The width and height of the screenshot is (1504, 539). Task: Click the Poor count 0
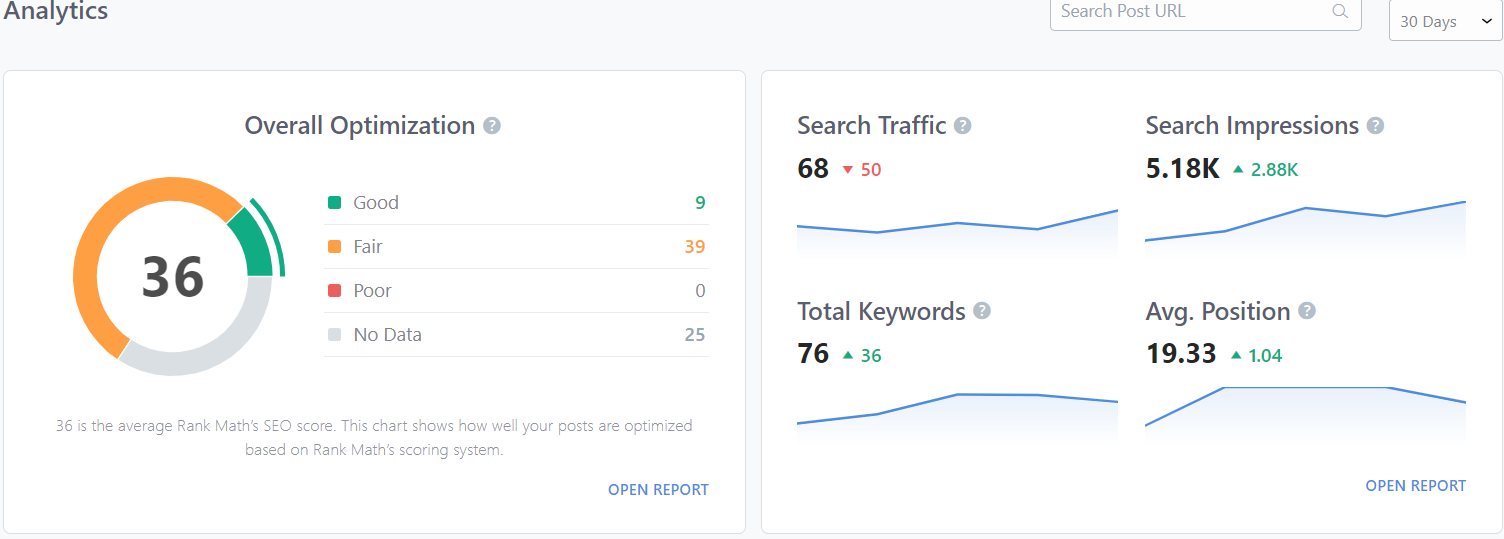pyautogui.click(x=700, y=291)
